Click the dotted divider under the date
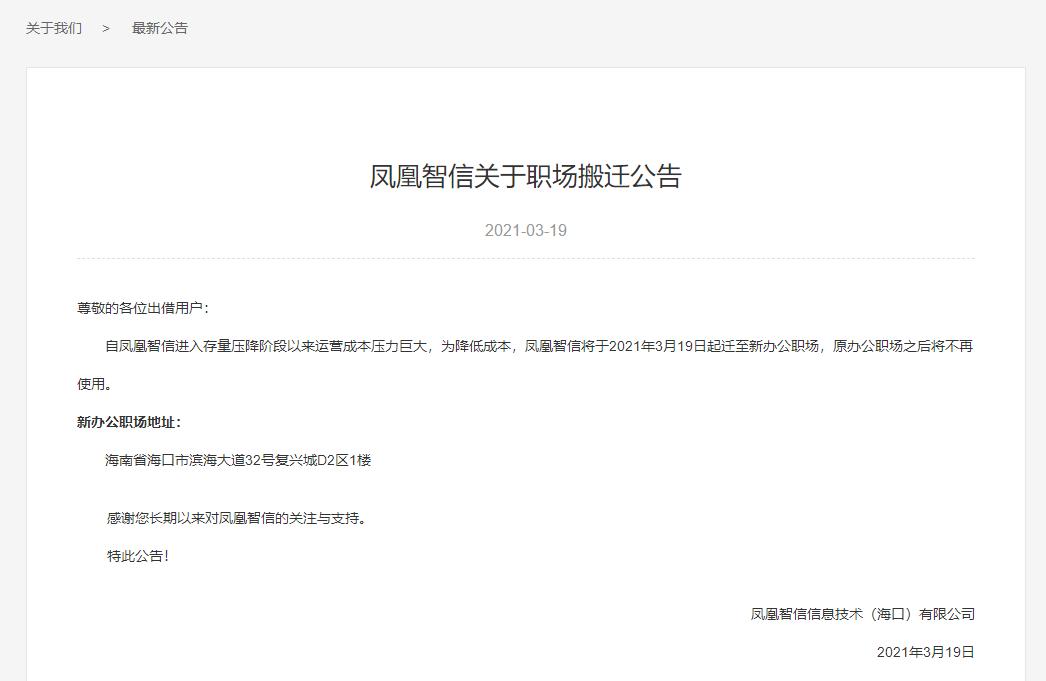The width and height of the screenshot is (1046, 681). [x=524, y=261]
